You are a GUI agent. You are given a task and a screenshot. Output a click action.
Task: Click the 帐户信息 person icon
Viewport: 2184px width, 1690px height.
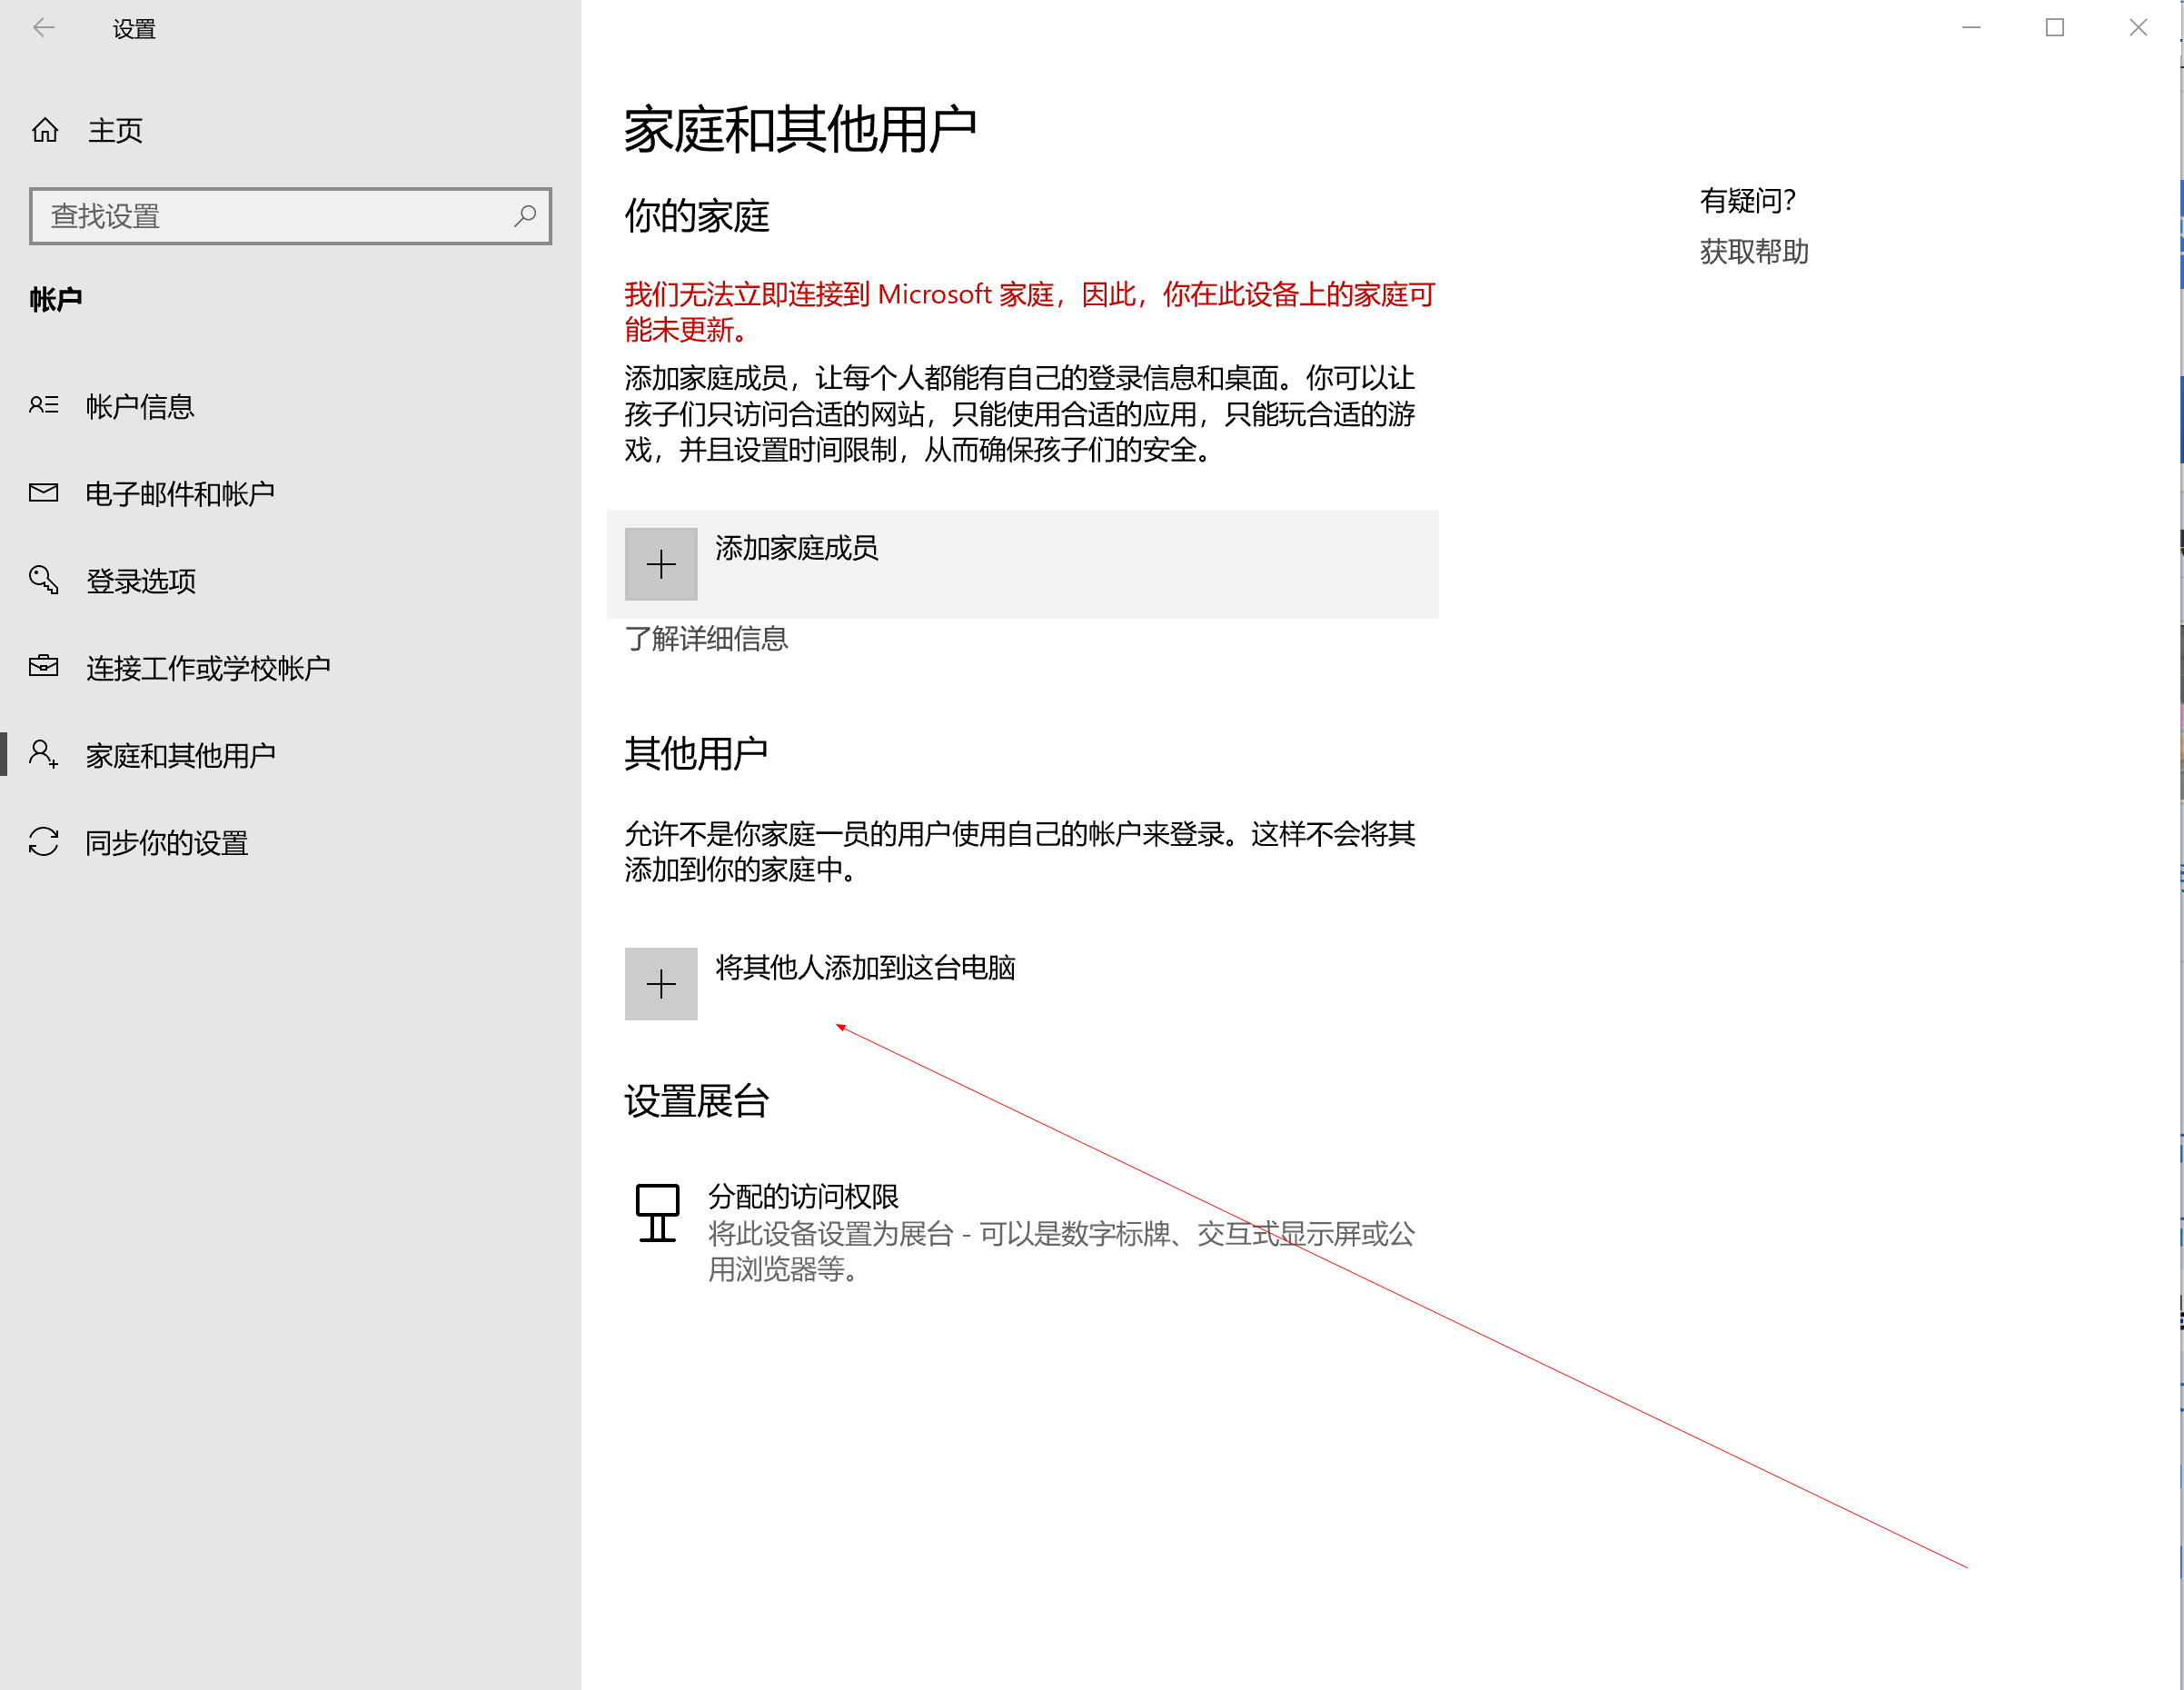44,405
